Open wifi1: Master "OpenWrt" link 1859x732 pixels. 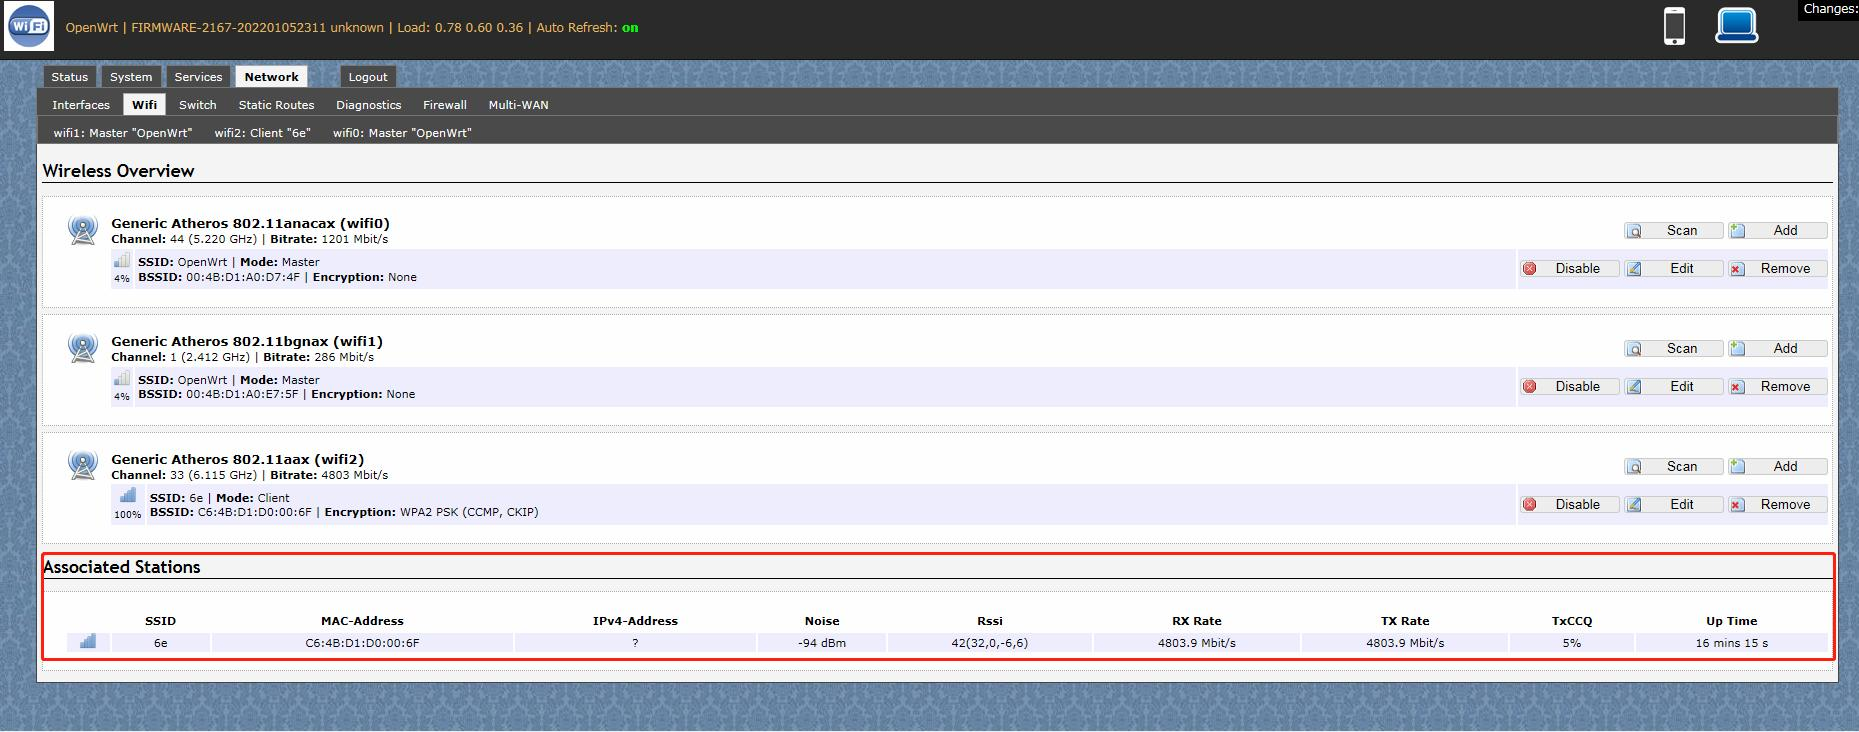(123, 133)
